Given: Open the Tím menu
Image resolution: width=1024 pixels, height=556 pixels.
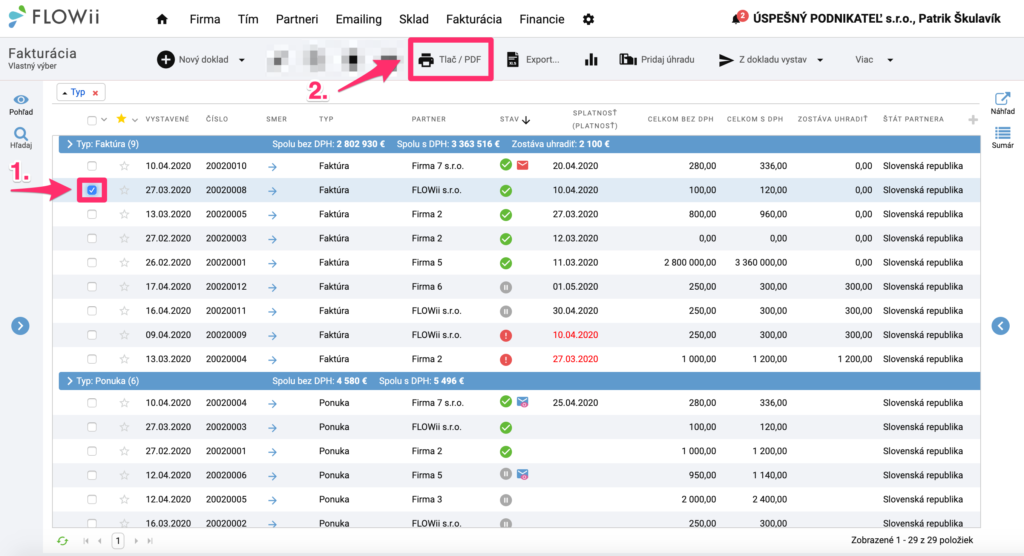Looking at the screenshot, I should tap(248, 20).
